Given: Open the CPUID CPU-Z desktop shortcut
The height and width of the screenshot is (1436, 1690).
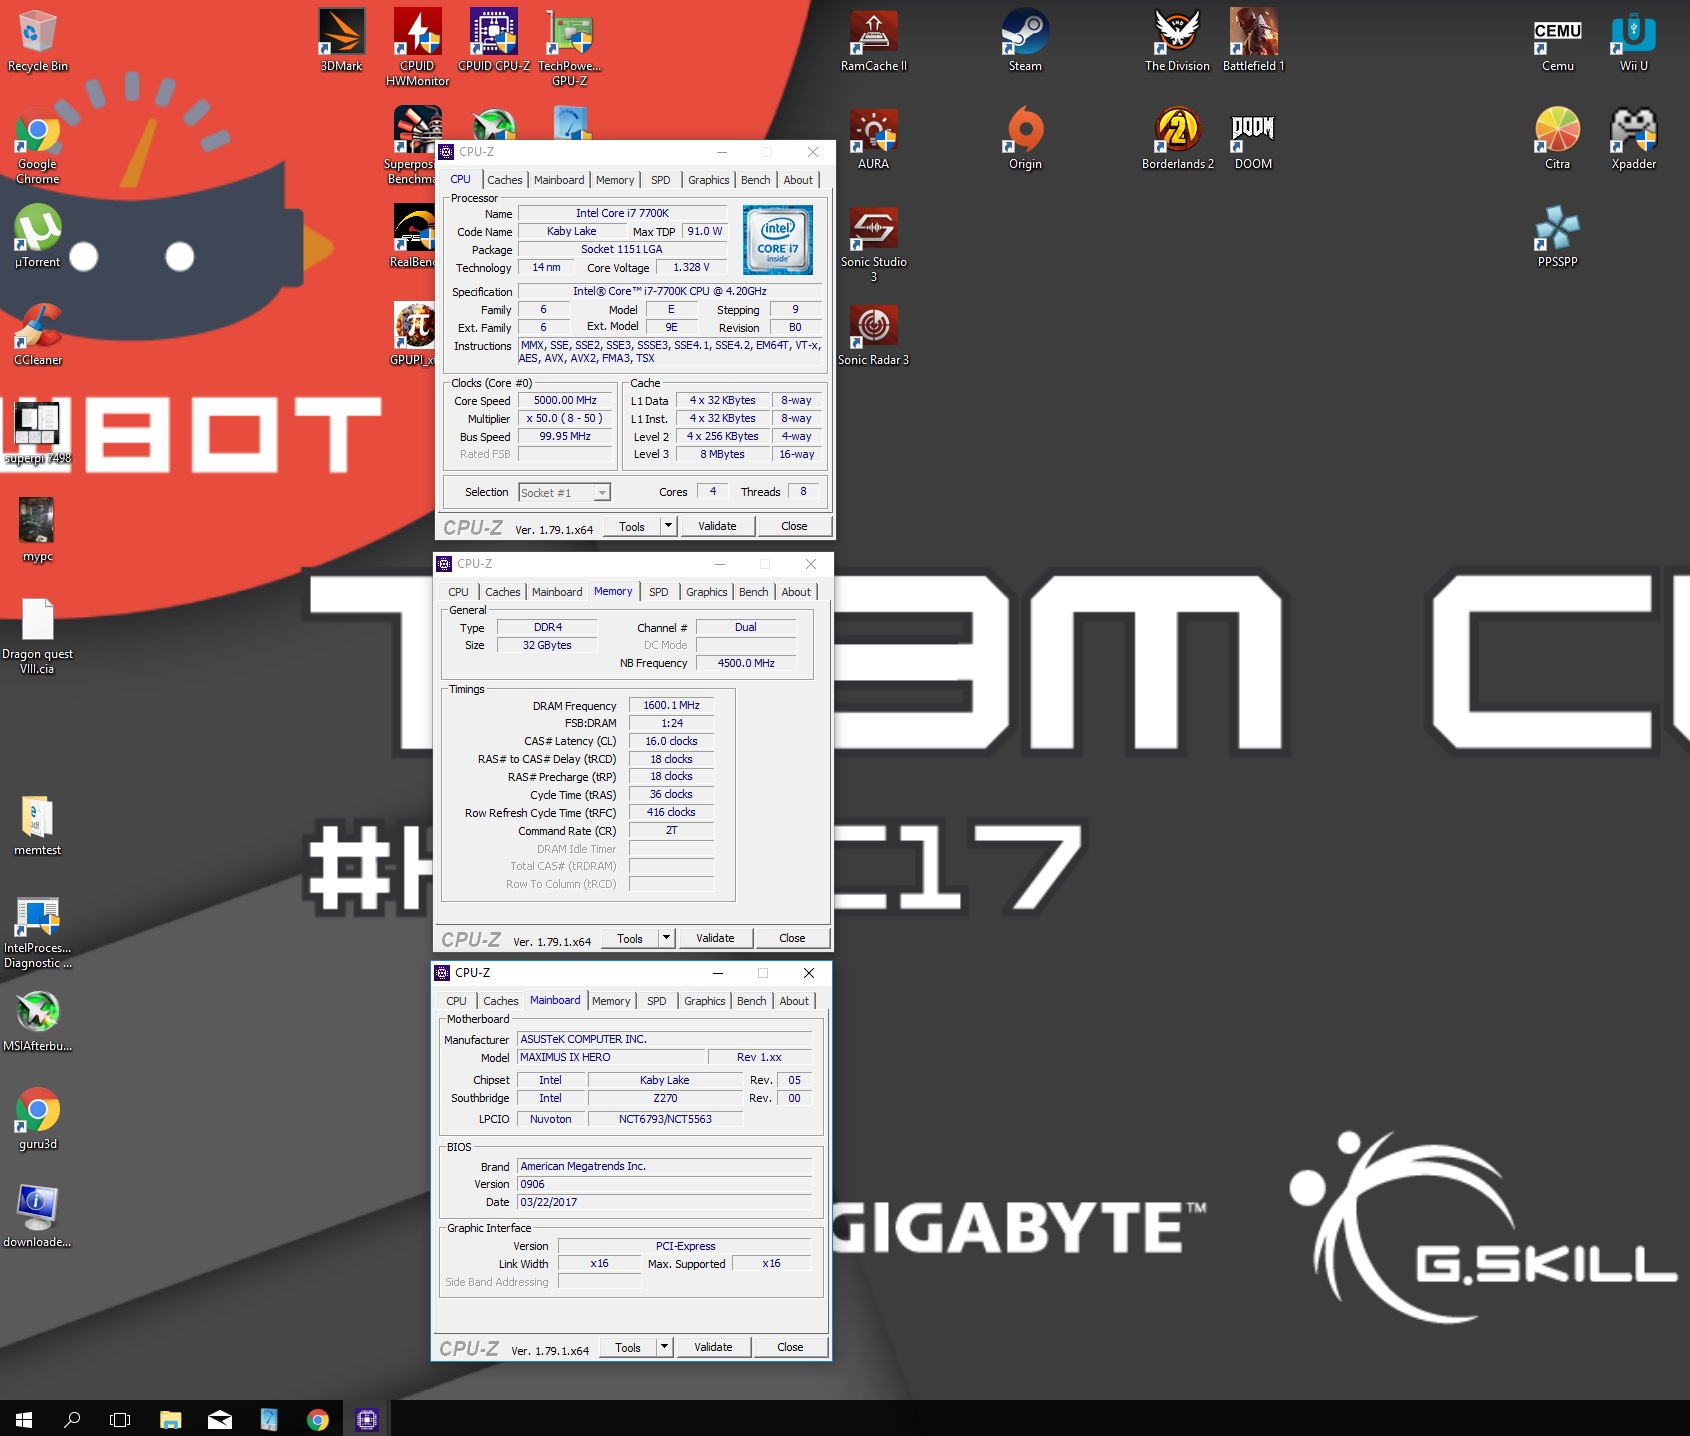Looking at the screenshot, I should tap(494, 40).
